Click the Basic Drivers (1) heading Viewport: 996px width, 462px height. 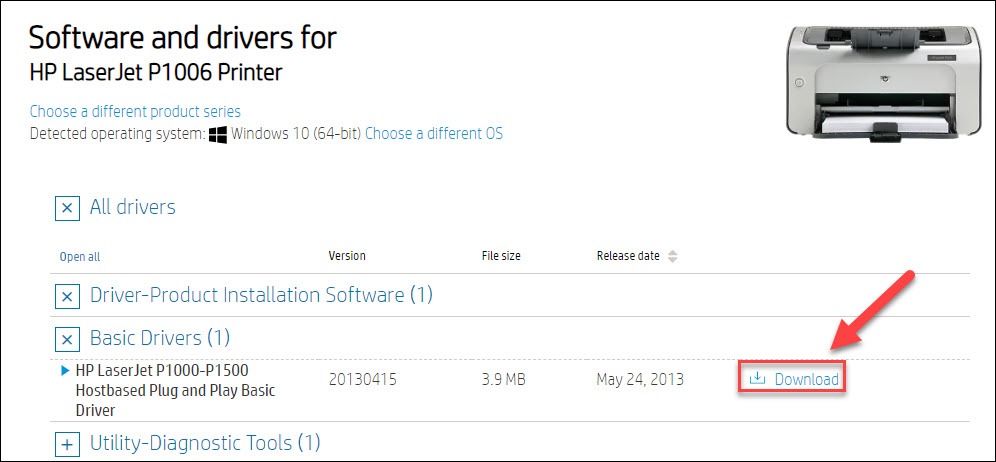point(160,337)
